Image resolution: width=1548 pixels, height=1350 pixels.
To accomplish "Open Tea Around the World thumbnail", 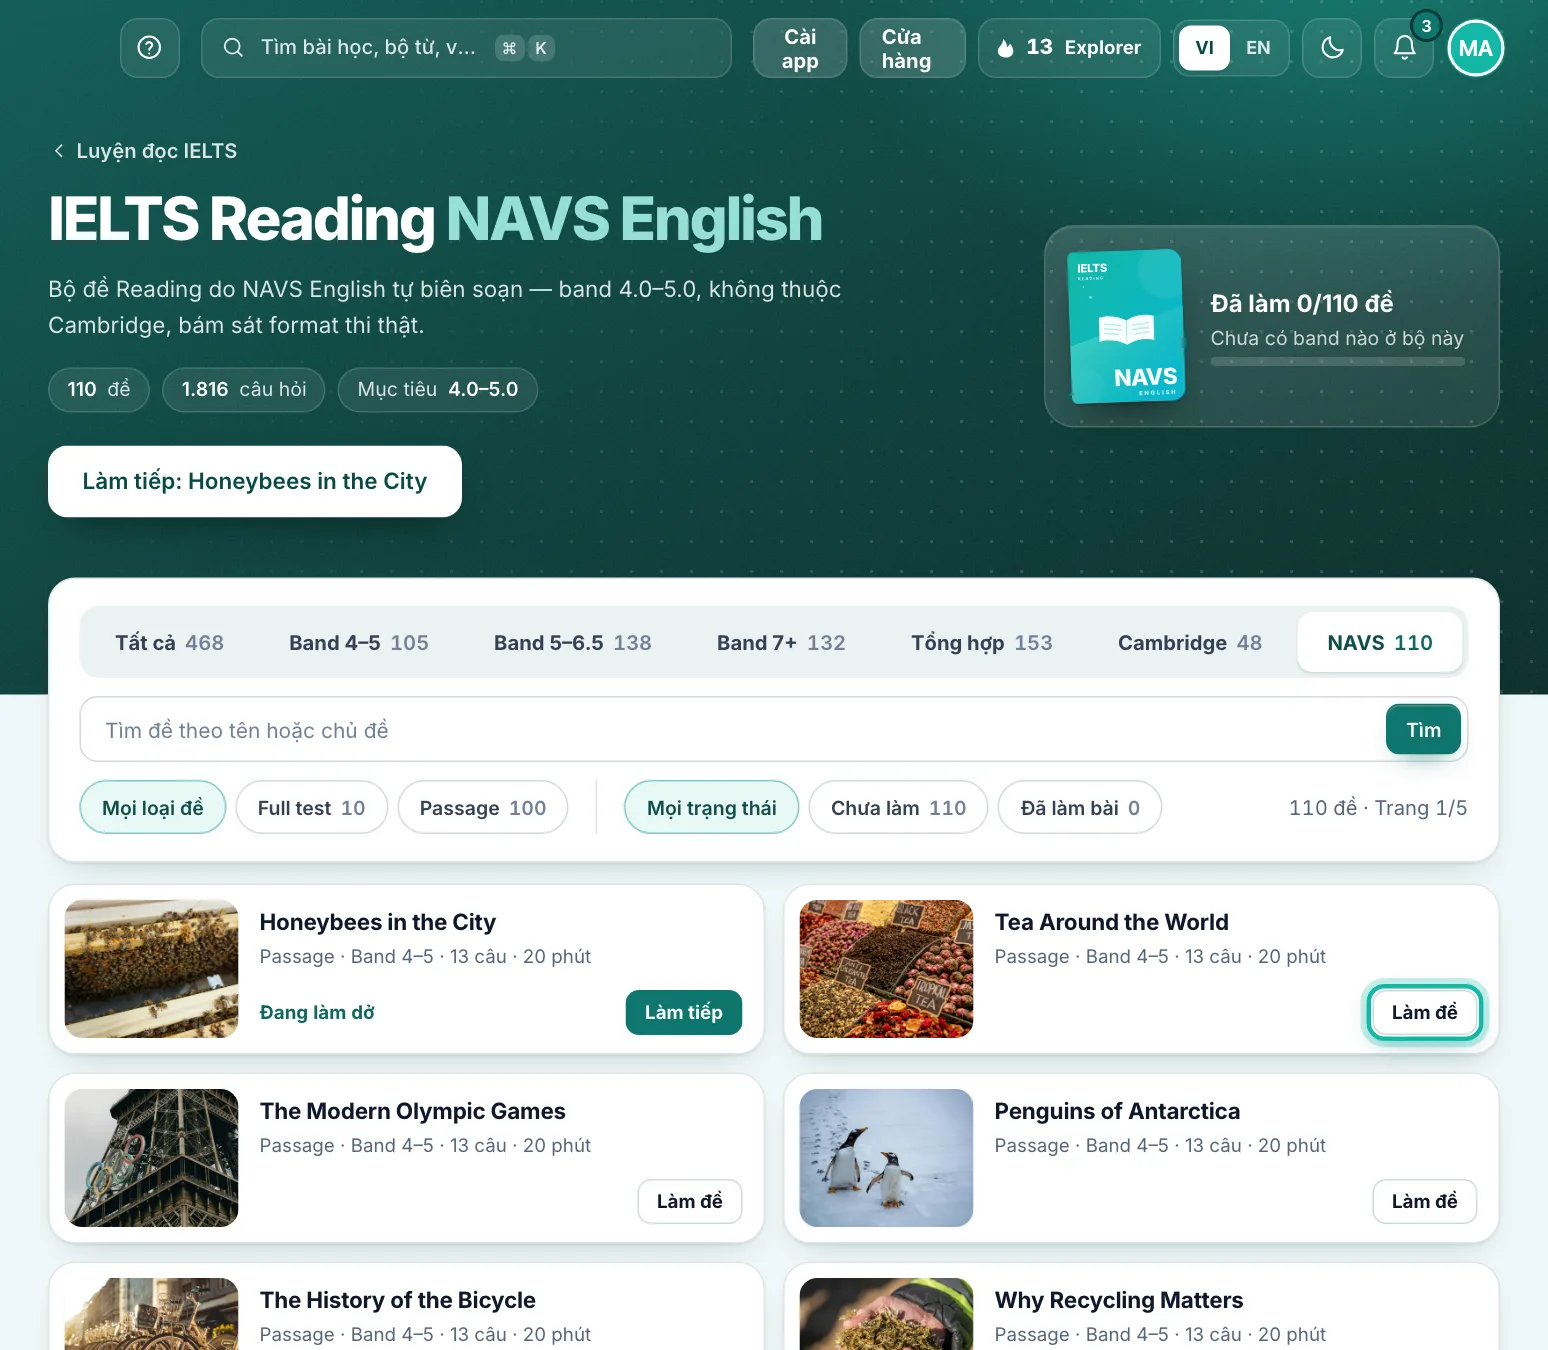I will [x=886, y=969].
